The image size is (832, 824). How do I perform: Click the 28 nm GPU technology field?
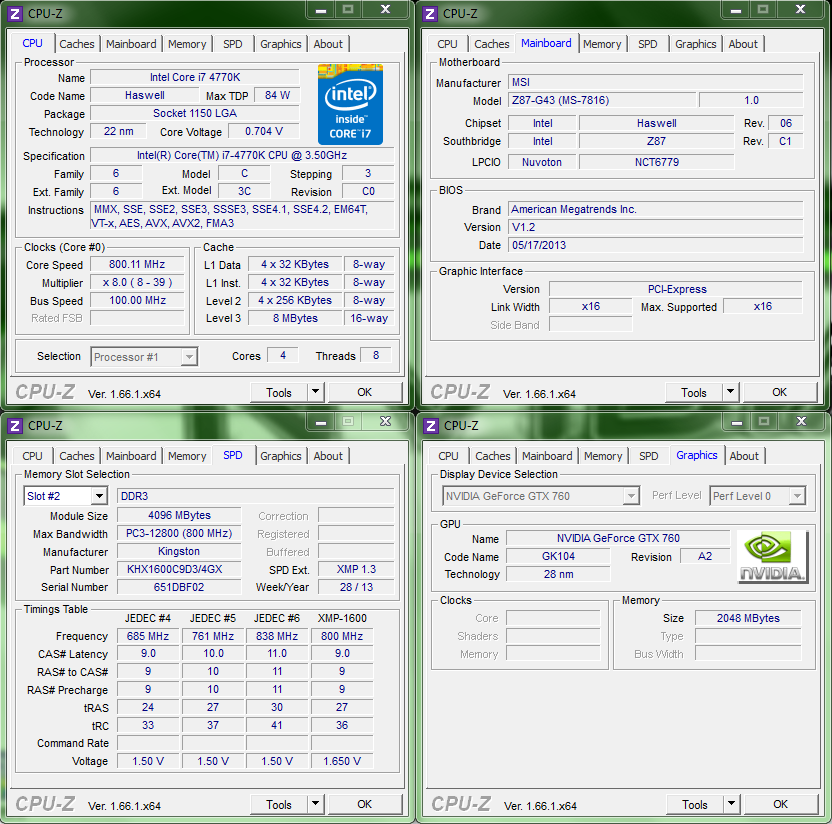558,575
